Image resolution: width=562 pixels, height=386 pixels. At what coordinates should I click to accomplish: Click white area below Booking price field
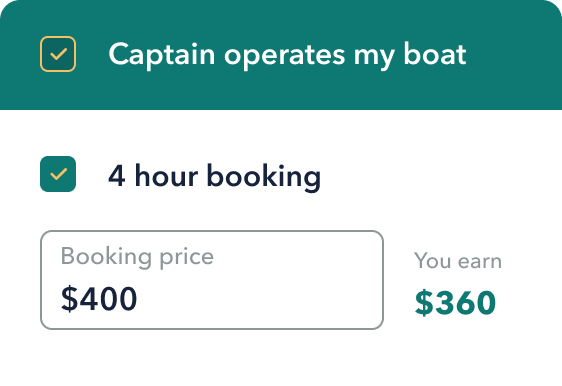[212, 357]
